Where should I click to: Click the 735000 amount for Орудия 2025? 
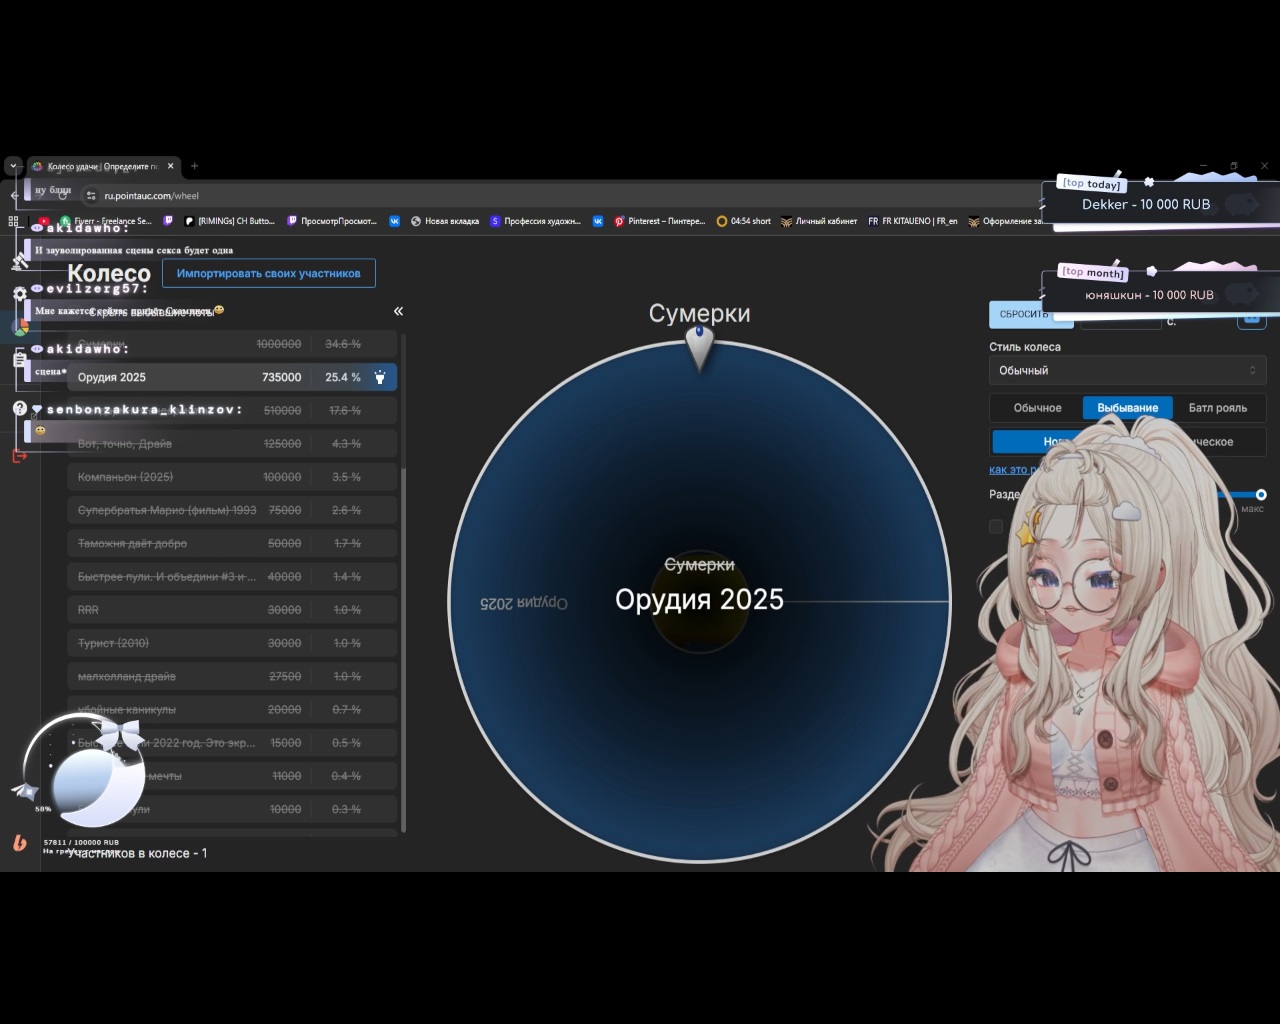pos(282,377)
